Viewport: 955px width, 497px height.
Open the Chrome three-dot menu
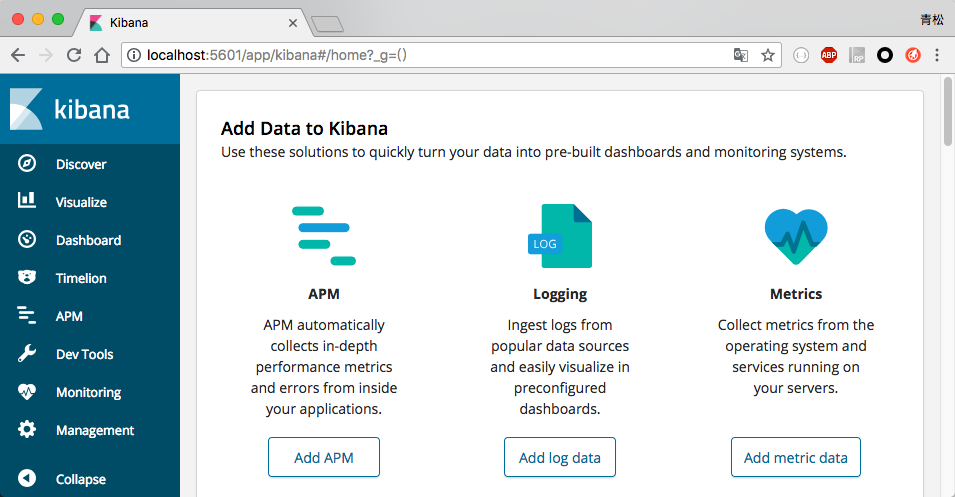coord(937,55)
